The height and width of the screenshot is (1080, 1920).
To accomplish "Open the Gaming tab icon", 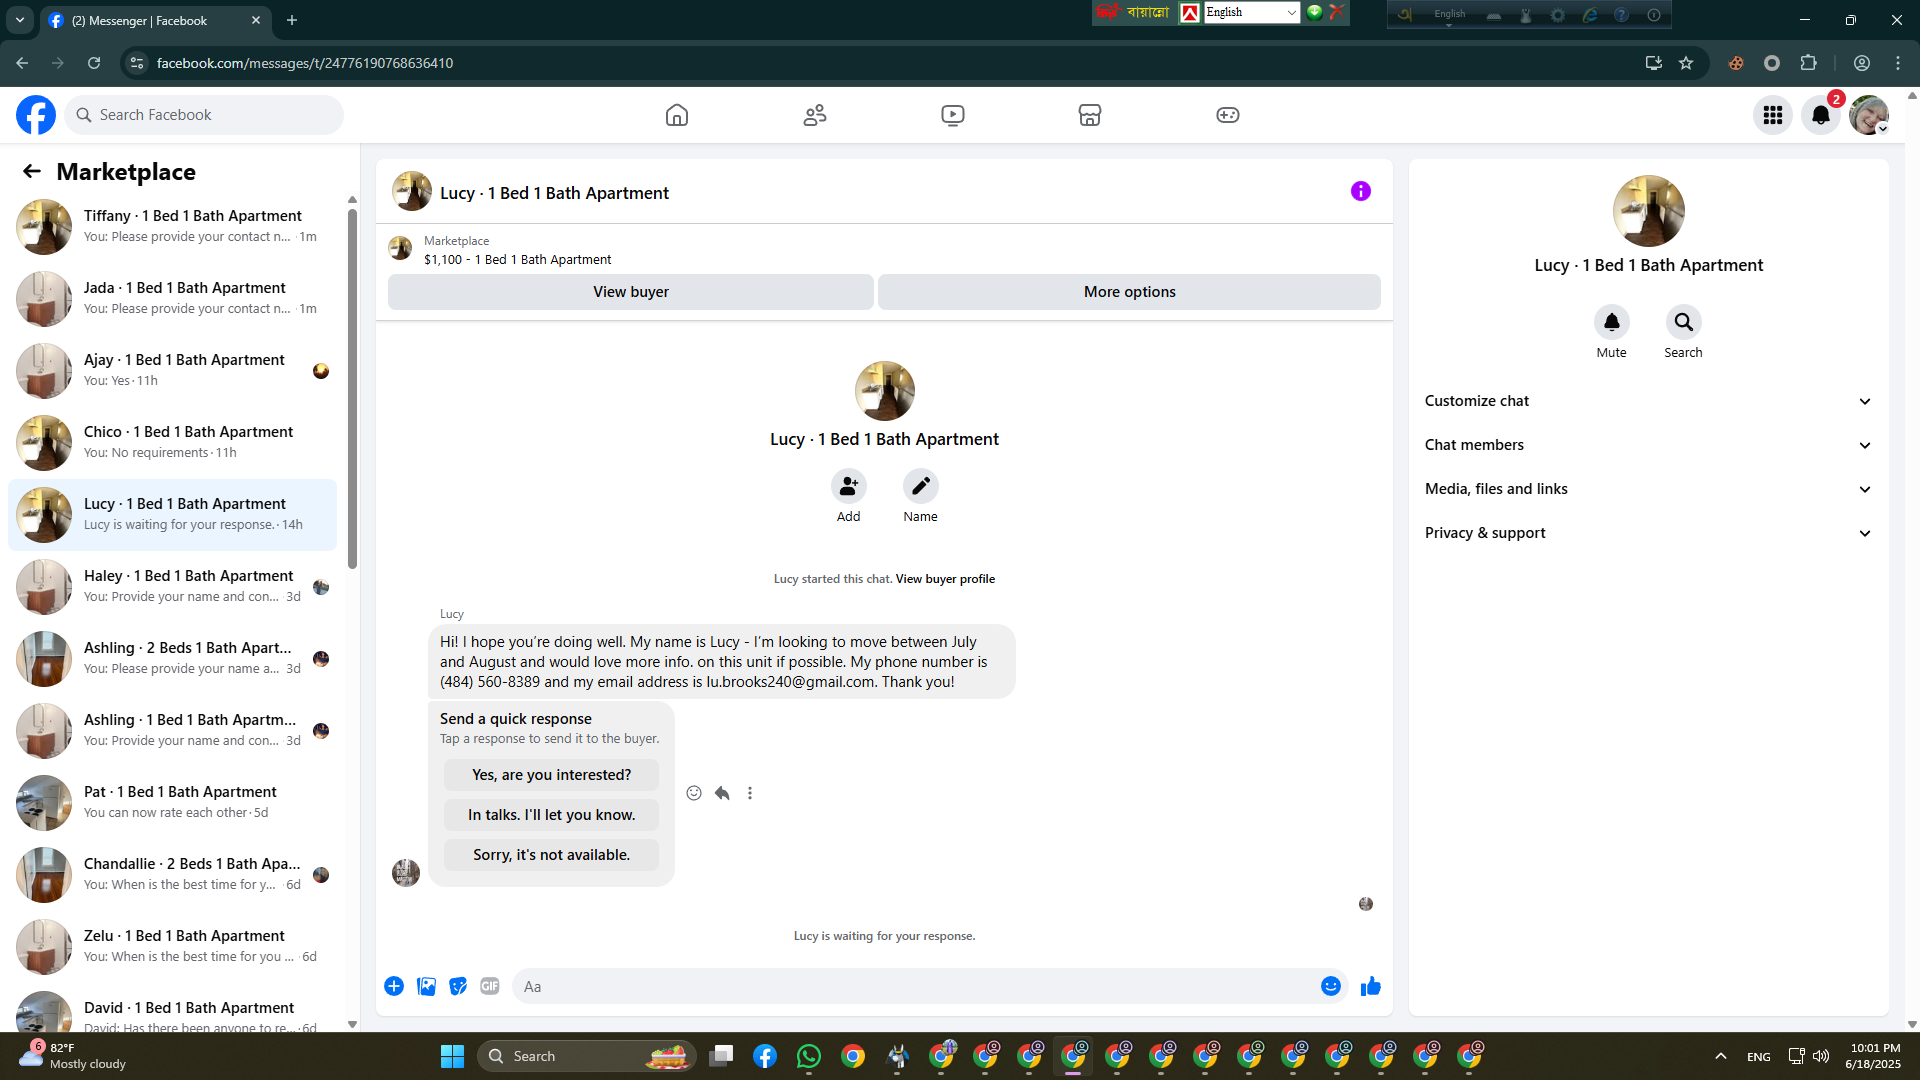I will click(x=1228, y=115).
